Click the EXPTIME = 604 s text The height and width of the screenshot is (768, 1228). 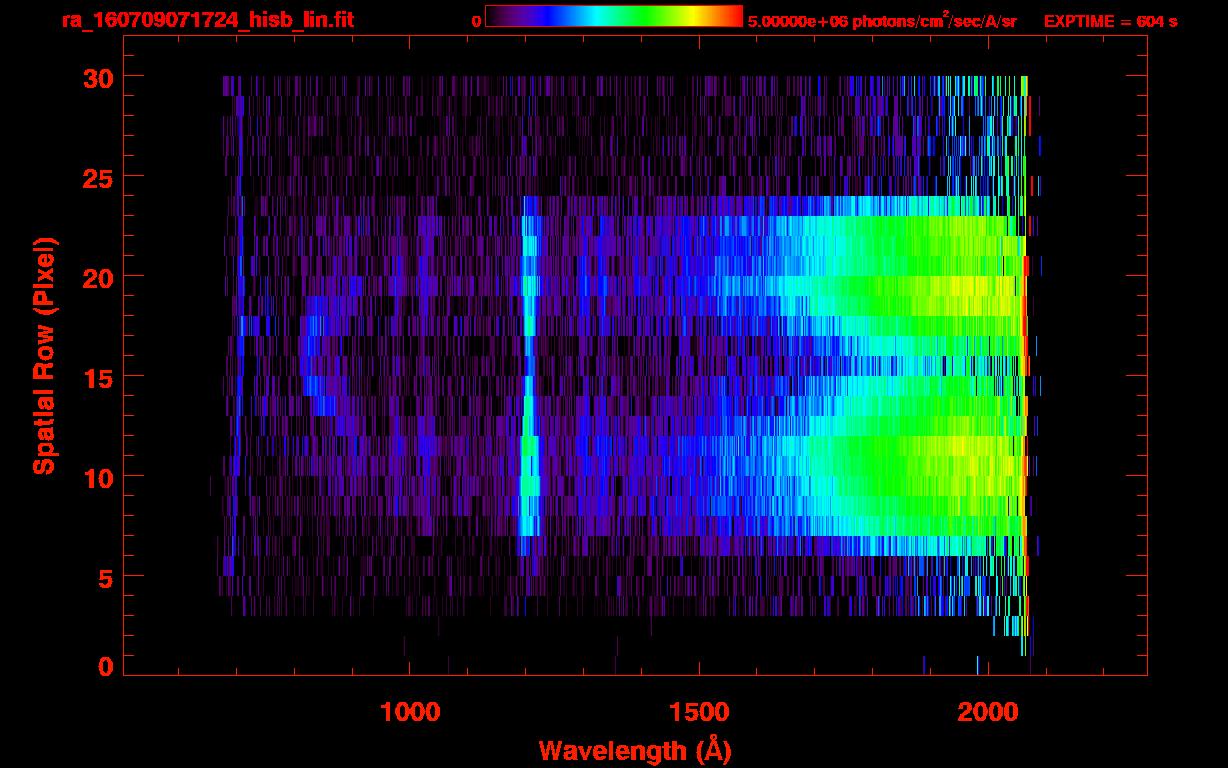(x=1110, y=21)
